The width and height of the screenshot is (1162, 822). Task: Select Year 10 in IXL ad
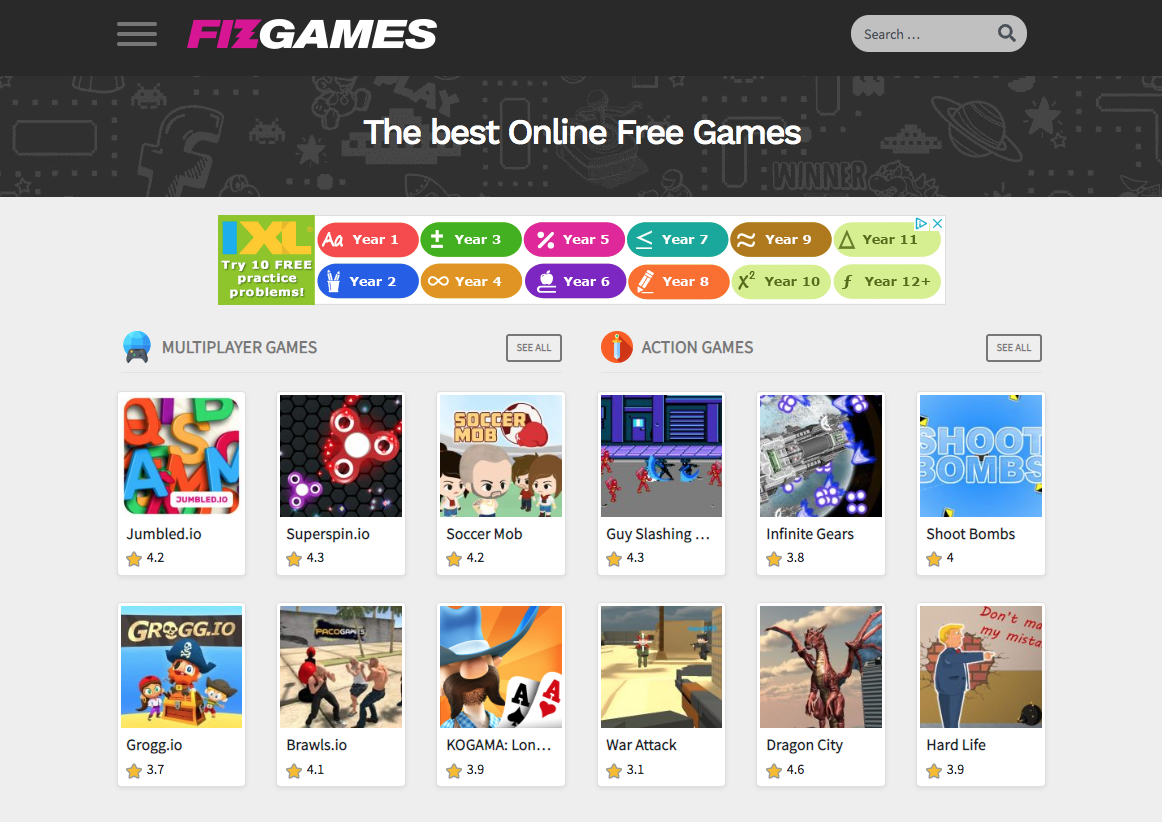click(x=780, y=282)
